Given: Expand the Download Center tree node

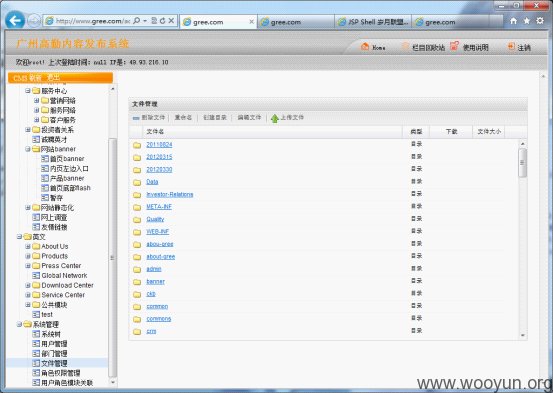Looking at the screenshot, I should (28, 285).
